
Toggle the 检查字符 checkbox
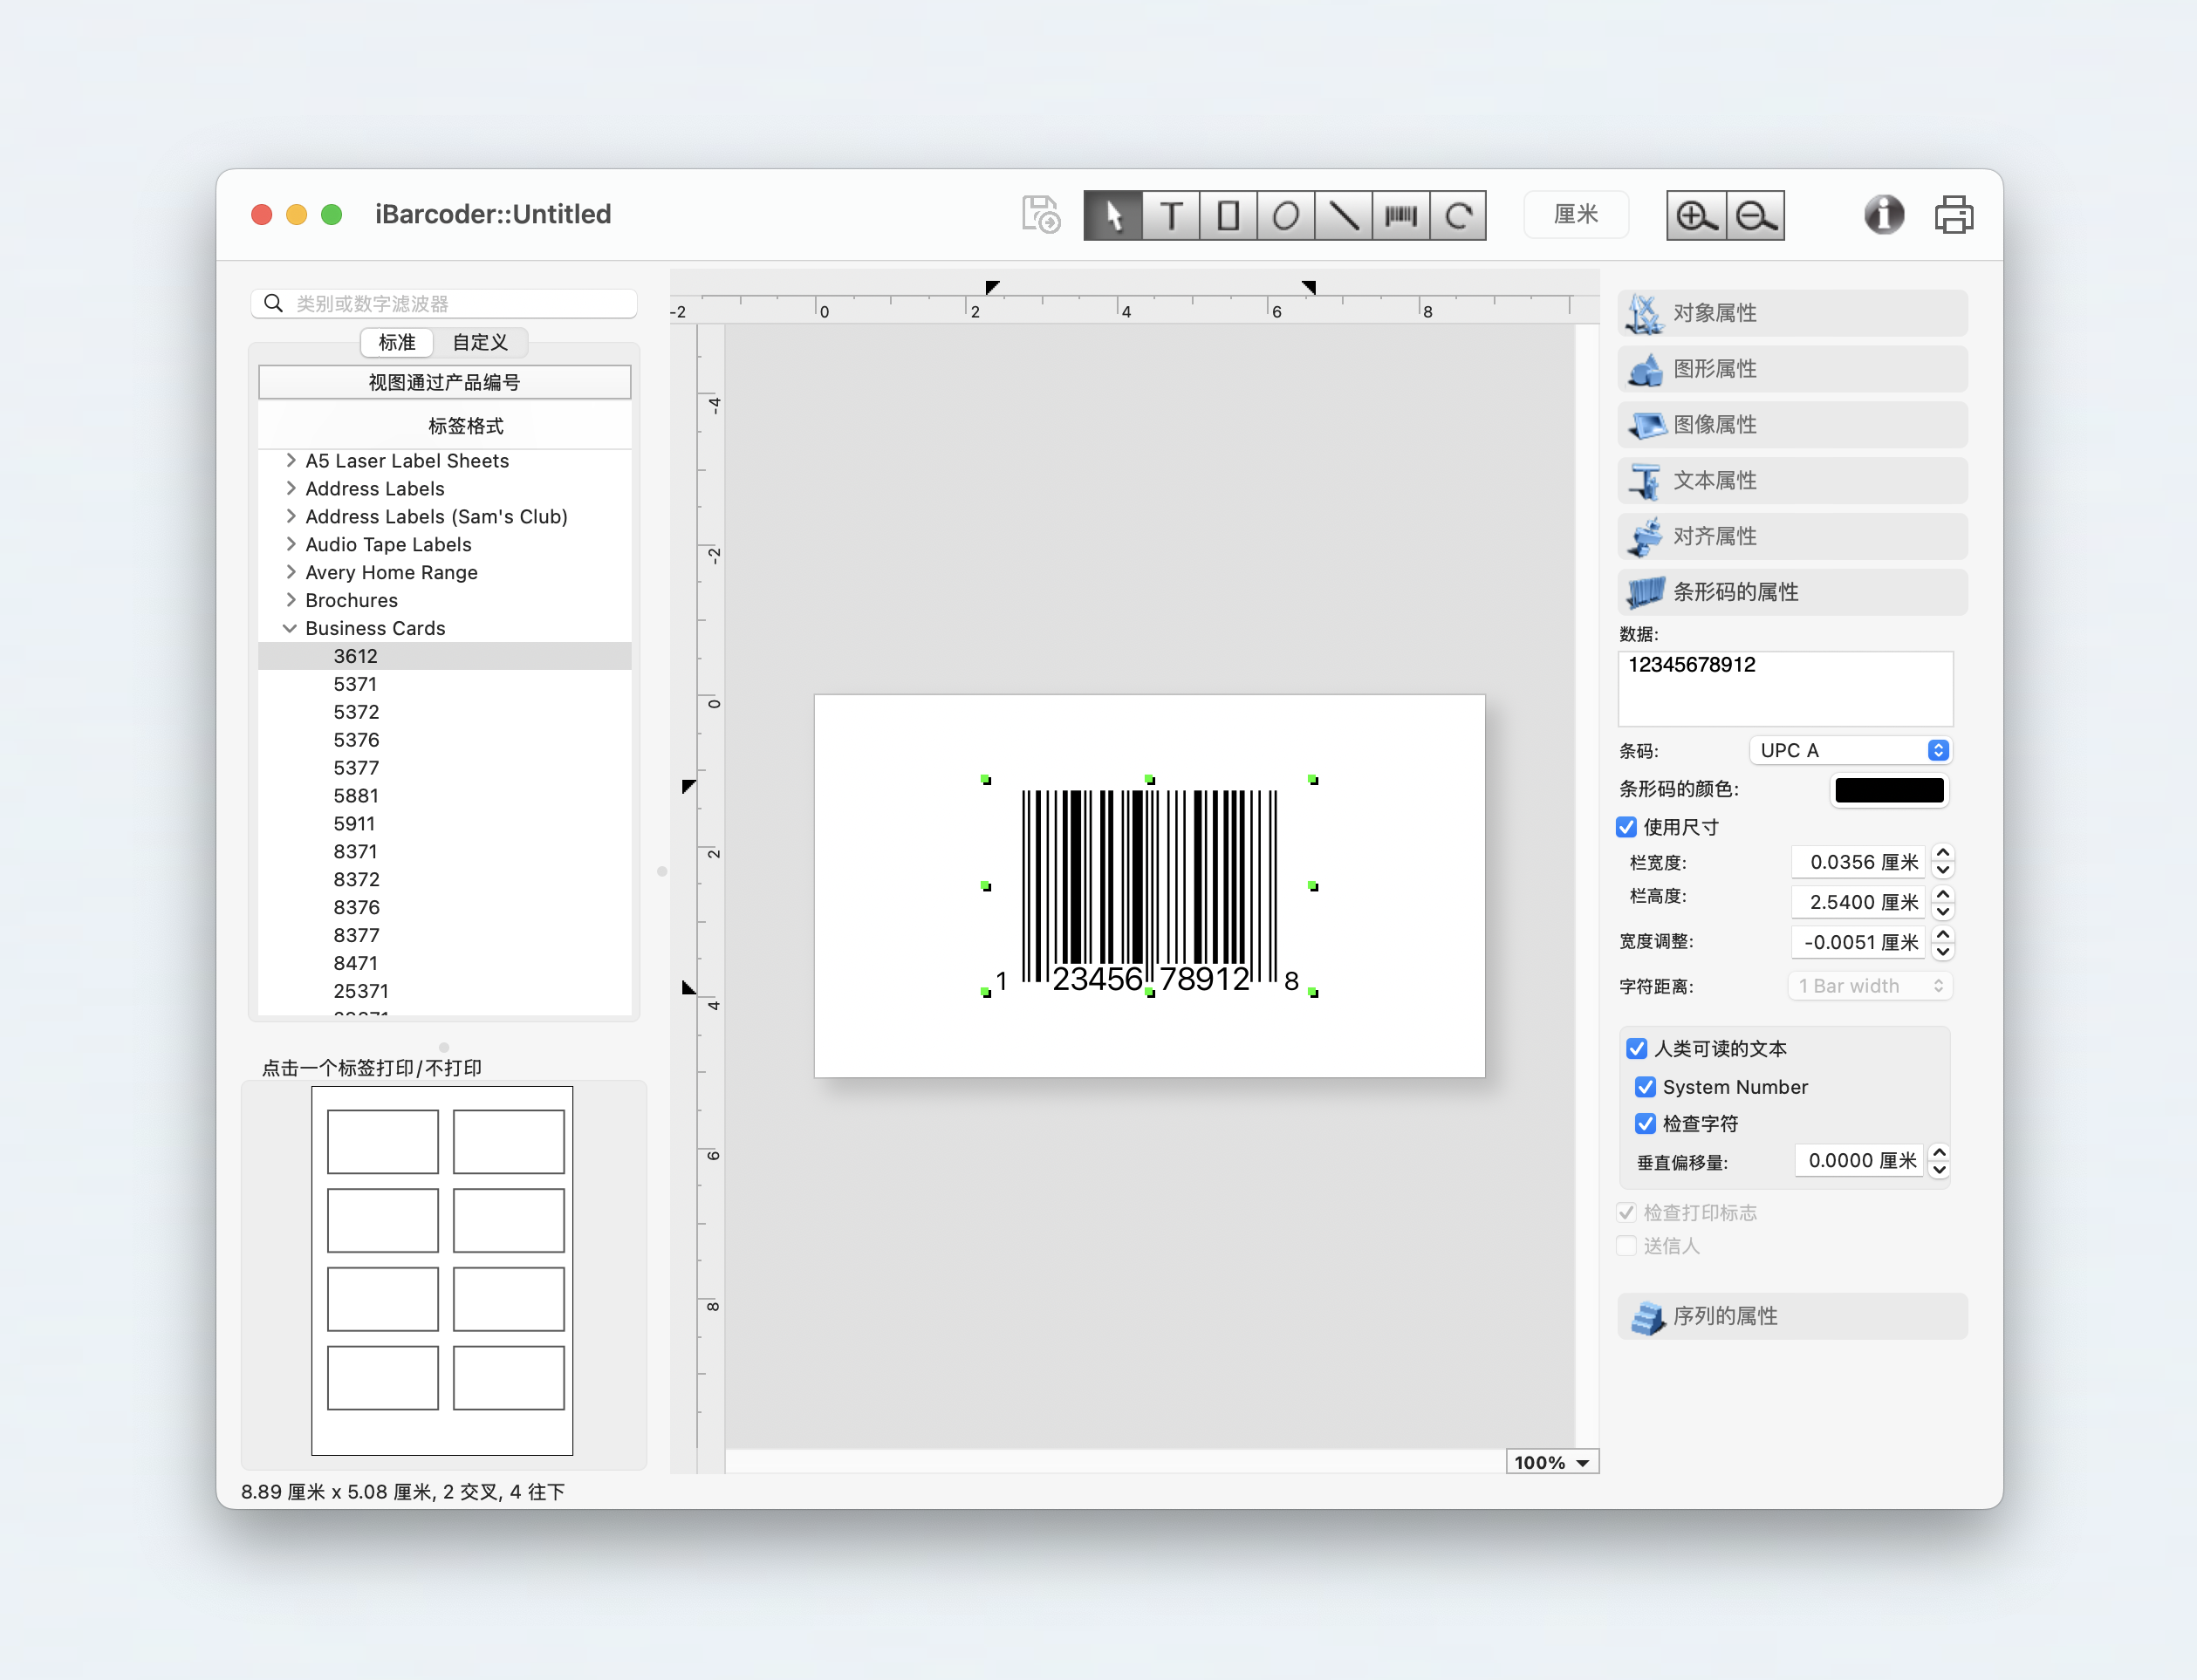(1645, 1124)
